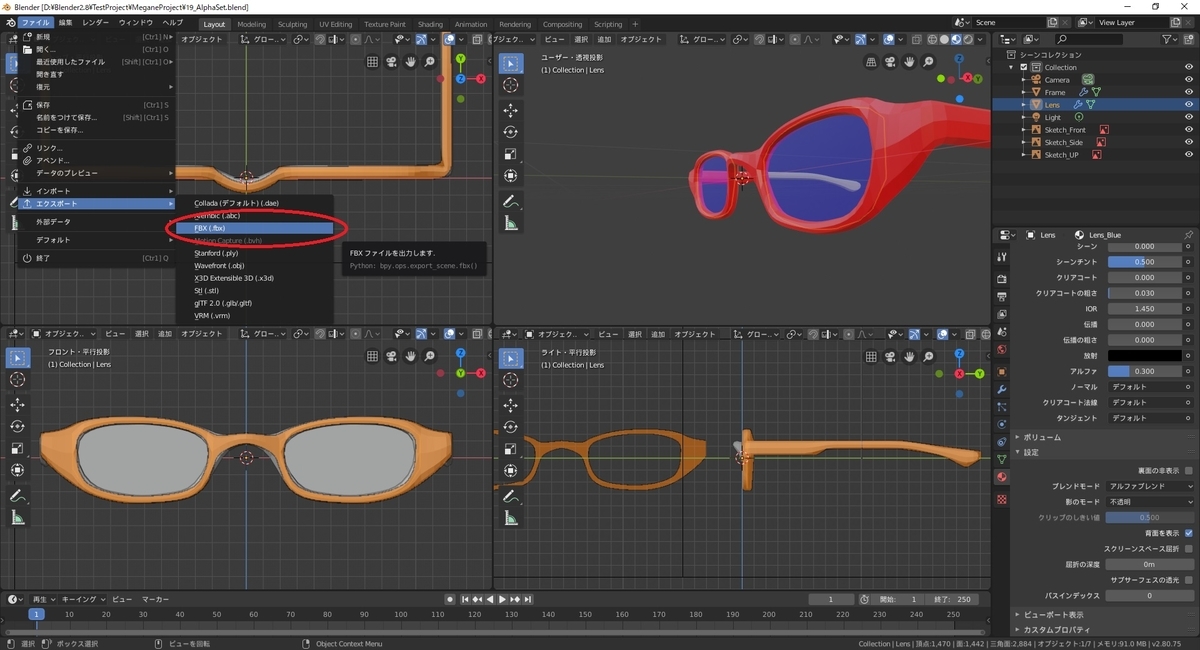
Task: Open the ブレンドモード dropdown
Action: [1150, 486]
